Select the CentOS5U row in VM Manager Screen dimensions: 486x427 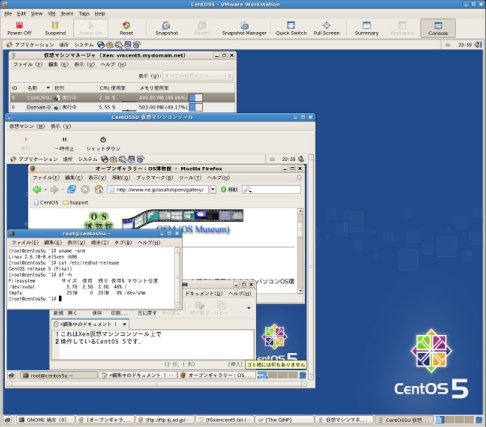pos(122,98)
